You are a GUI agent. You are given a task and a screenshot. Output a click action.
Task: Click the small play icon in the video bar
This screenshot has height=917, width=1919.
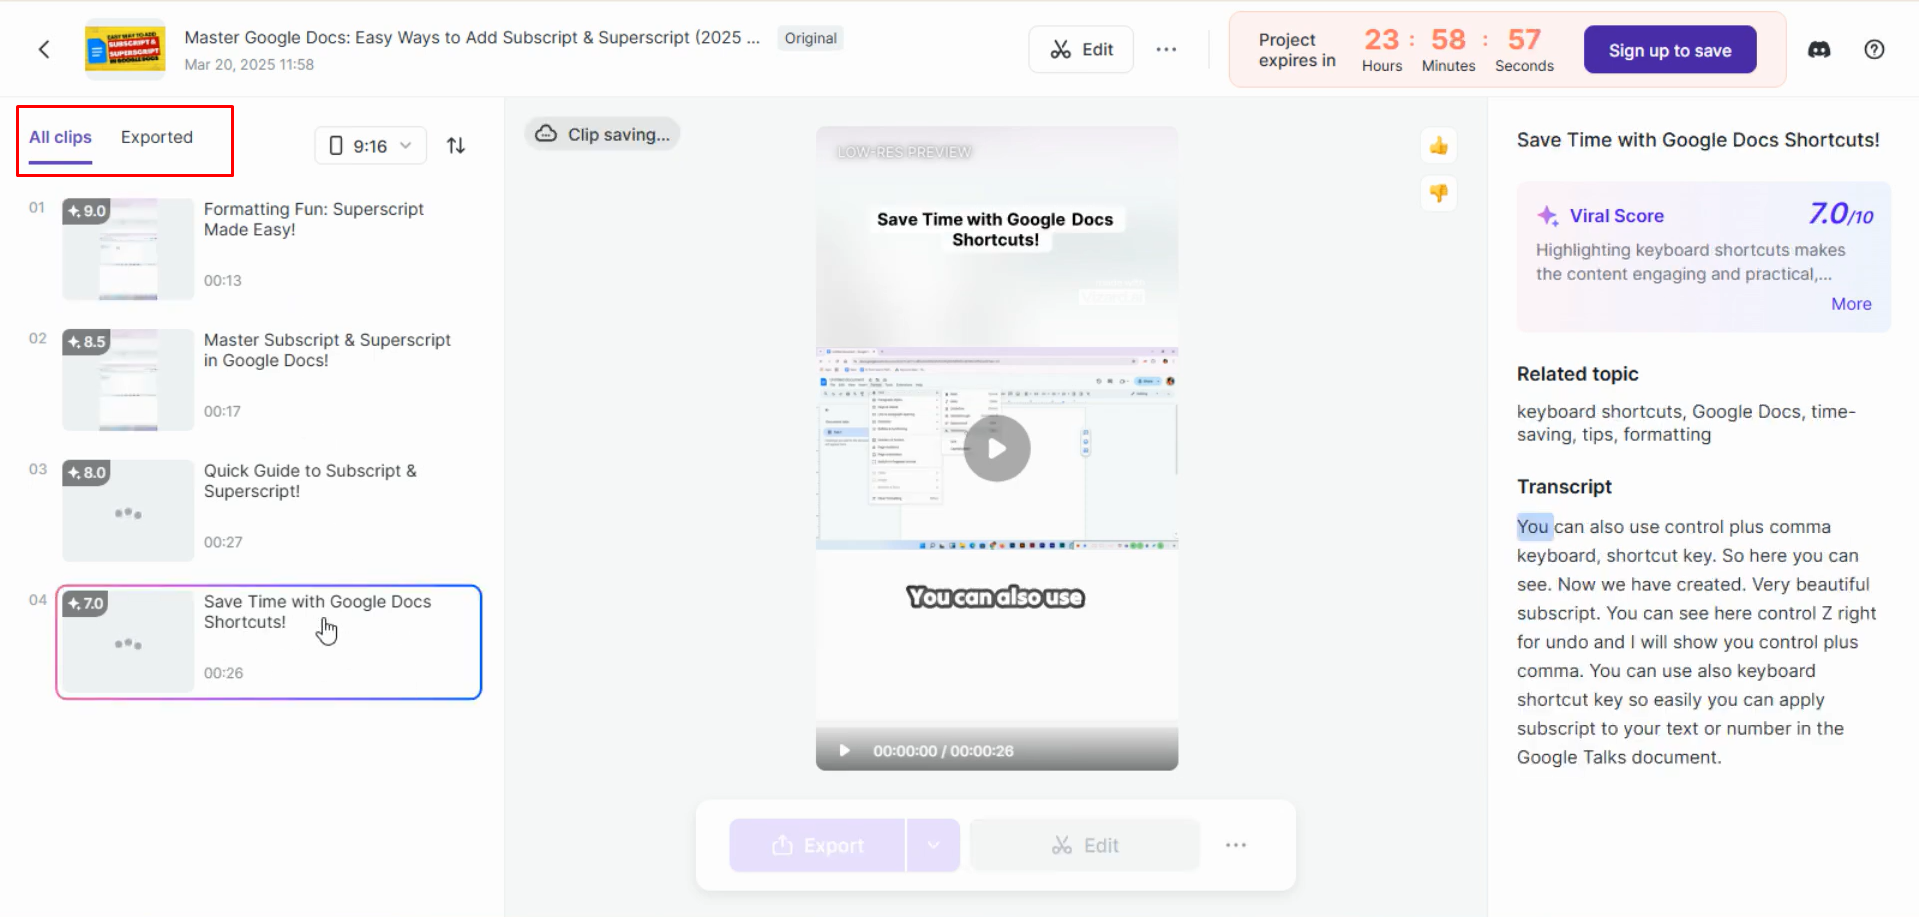tap(844, 751)
